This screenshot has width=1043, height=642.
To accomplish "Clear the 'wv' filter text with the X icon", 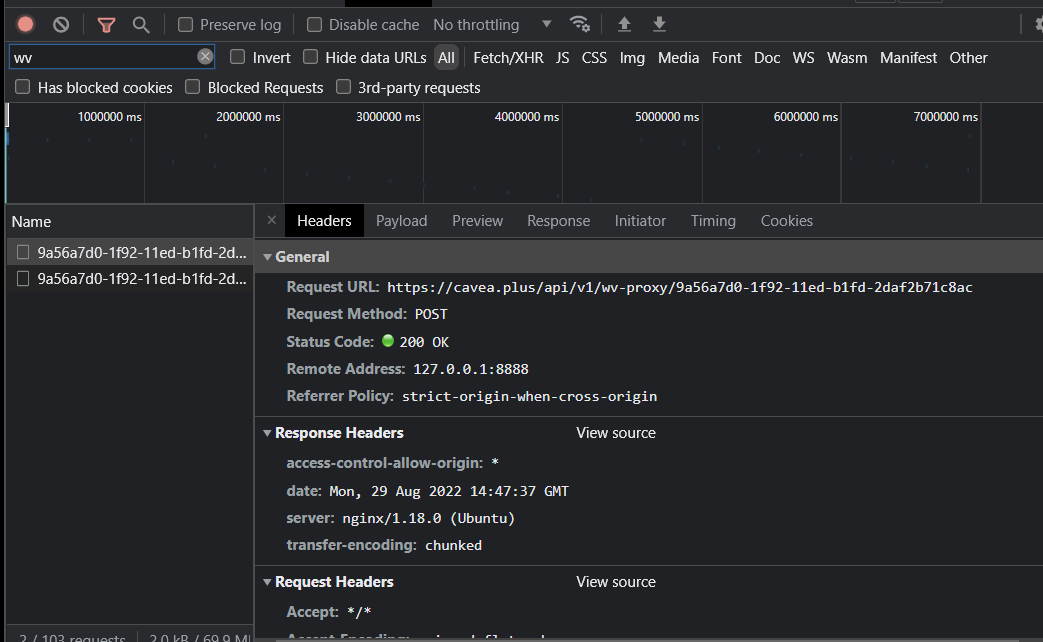I will (205, 57).
